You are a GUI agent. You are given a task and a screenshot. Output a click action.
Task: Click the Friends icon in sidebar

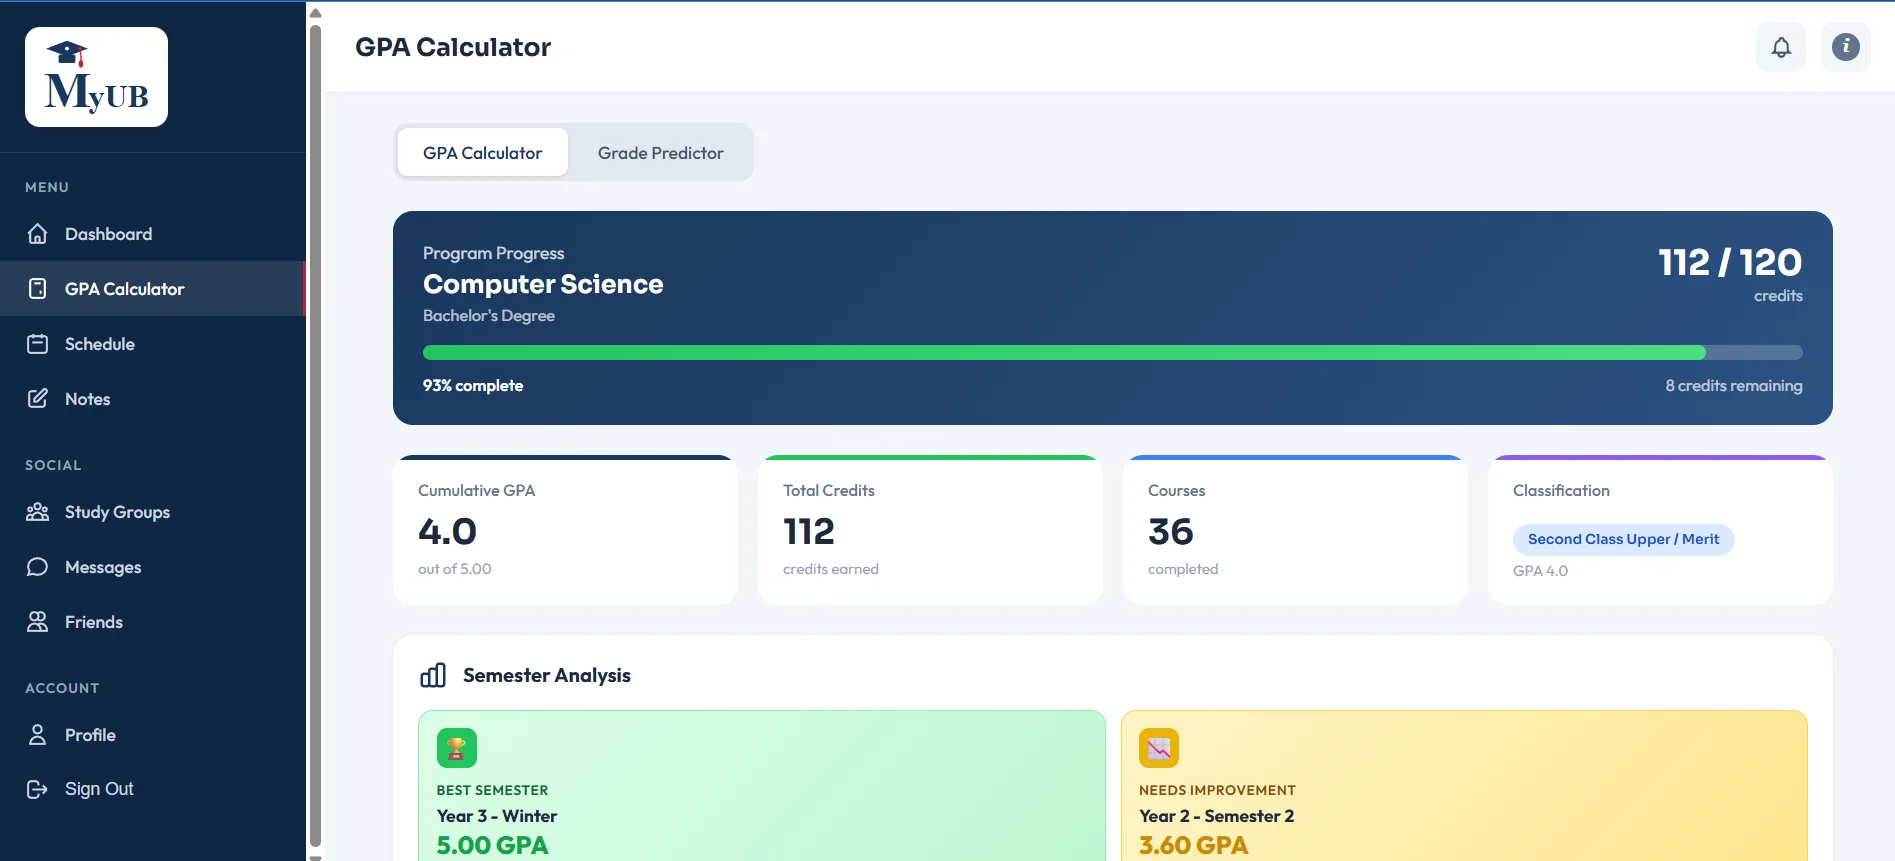point(38,622)
